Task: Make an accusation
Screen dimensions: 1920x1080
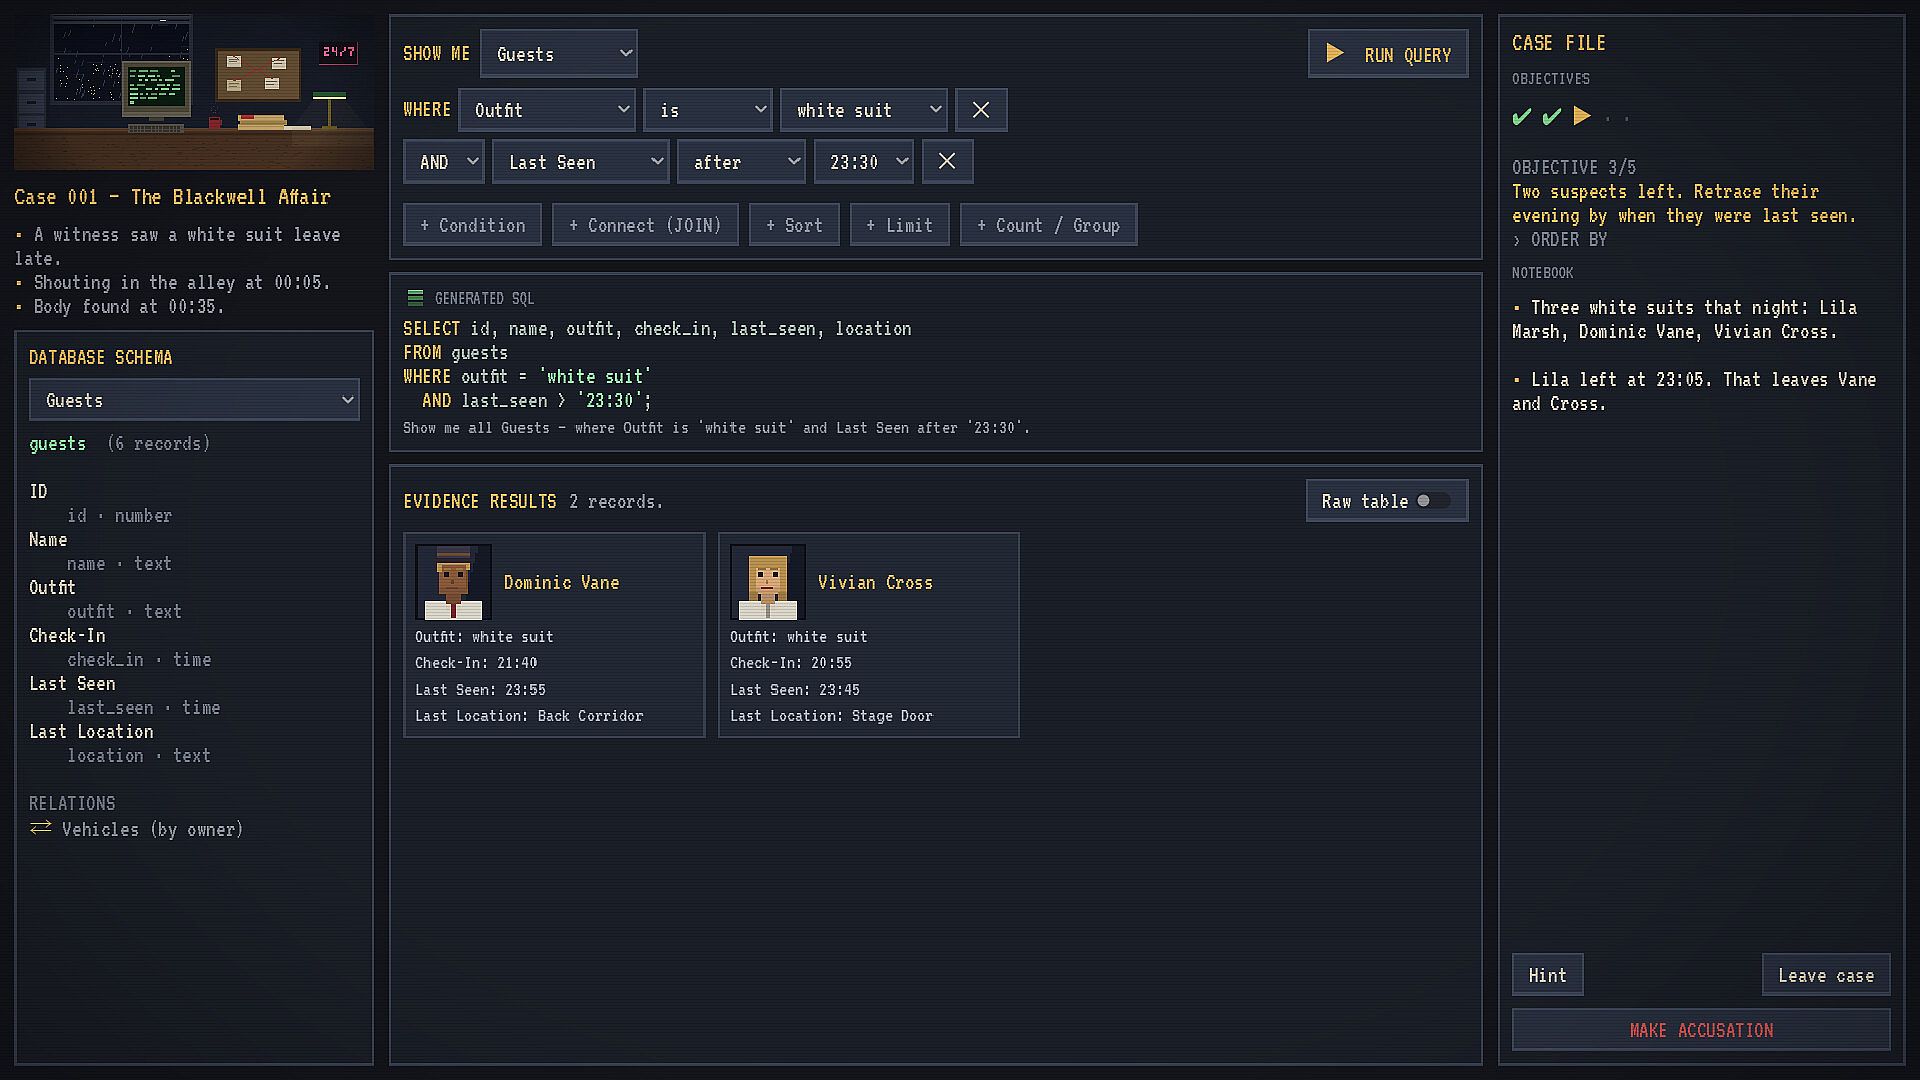Action: point(1701,1030)
